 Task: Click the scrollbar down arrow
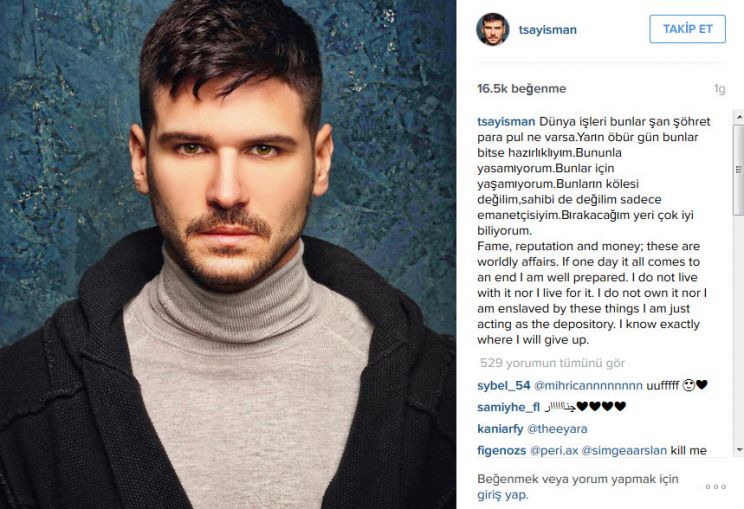pos(739,449)
